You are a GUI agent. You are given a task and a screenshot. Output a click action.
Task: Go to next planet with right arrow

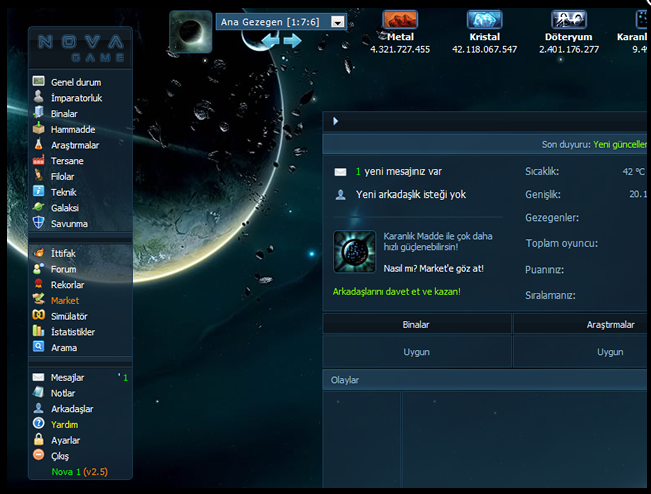coord(292,41)
